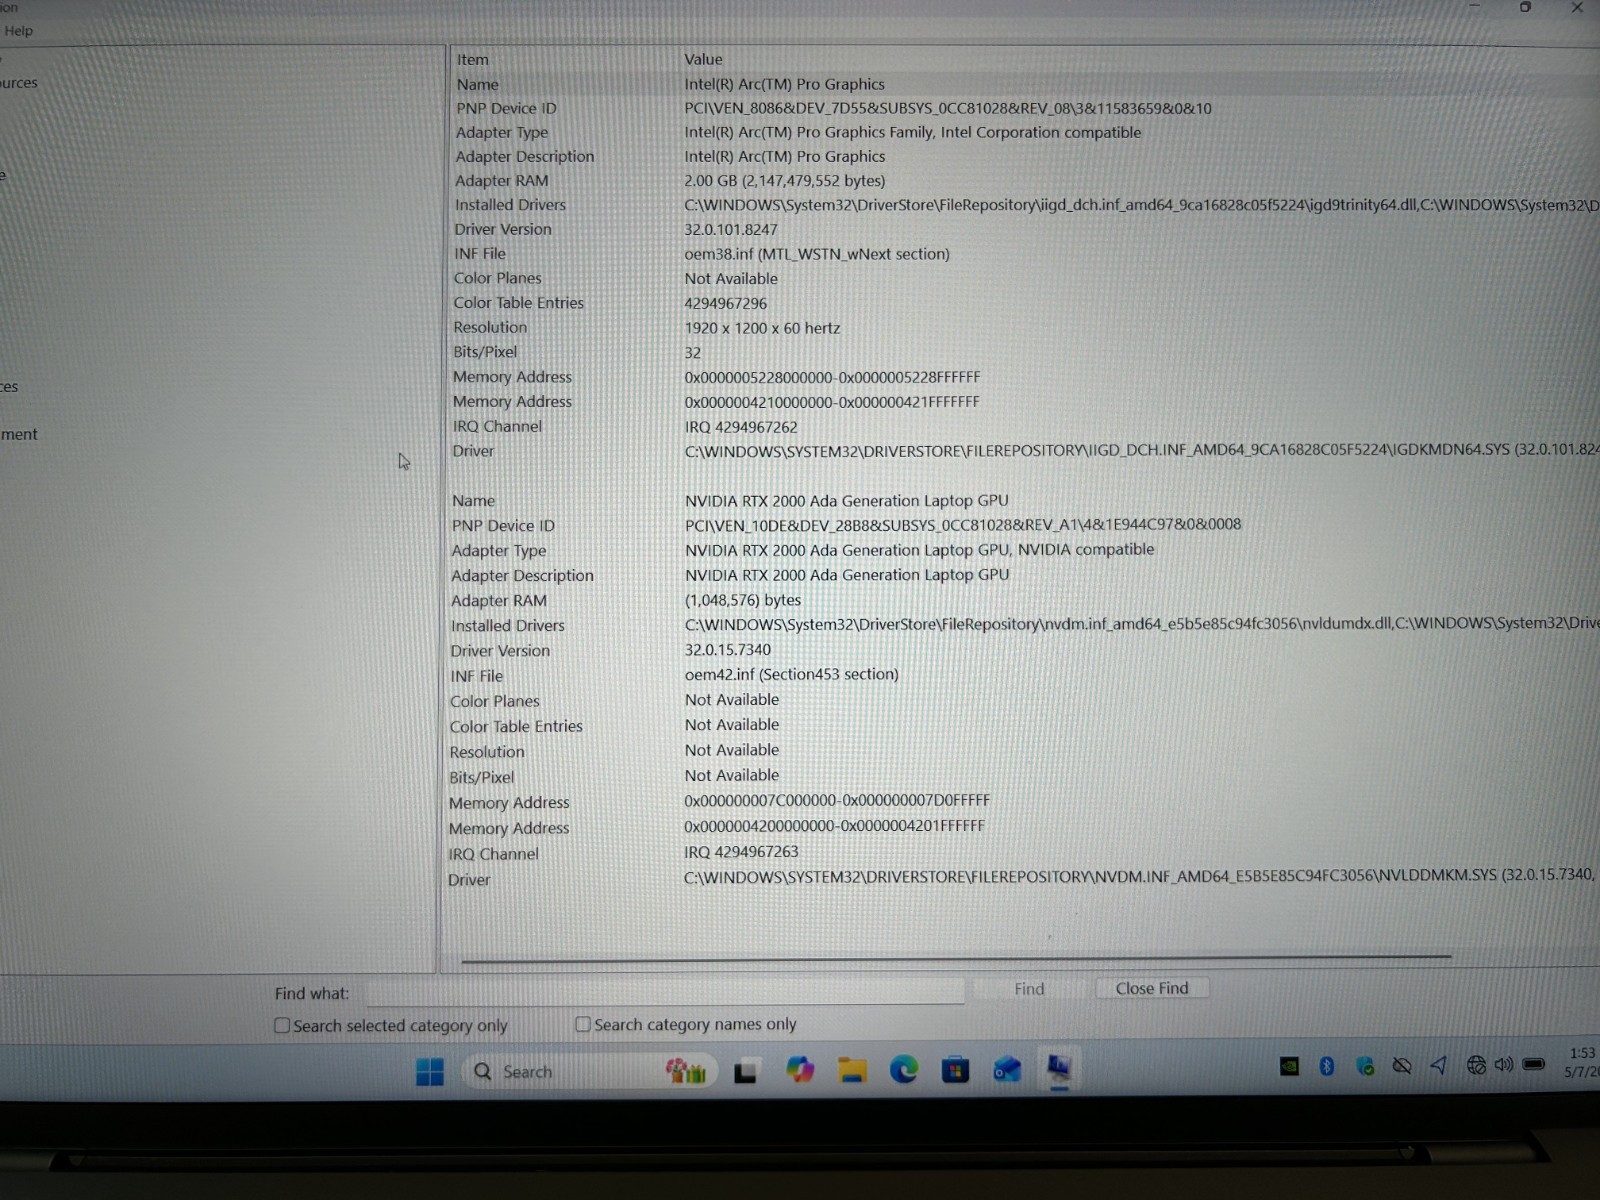This screenshot has height=1200, width=1600.
Task: Click the battery status icon
Action: [1534, 1064]
